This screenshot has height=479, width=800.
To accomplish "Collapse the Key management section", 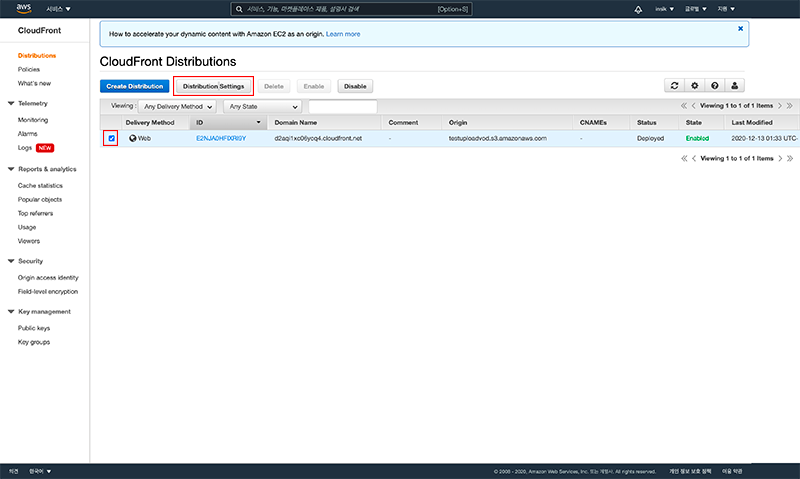I will (11, 312).
